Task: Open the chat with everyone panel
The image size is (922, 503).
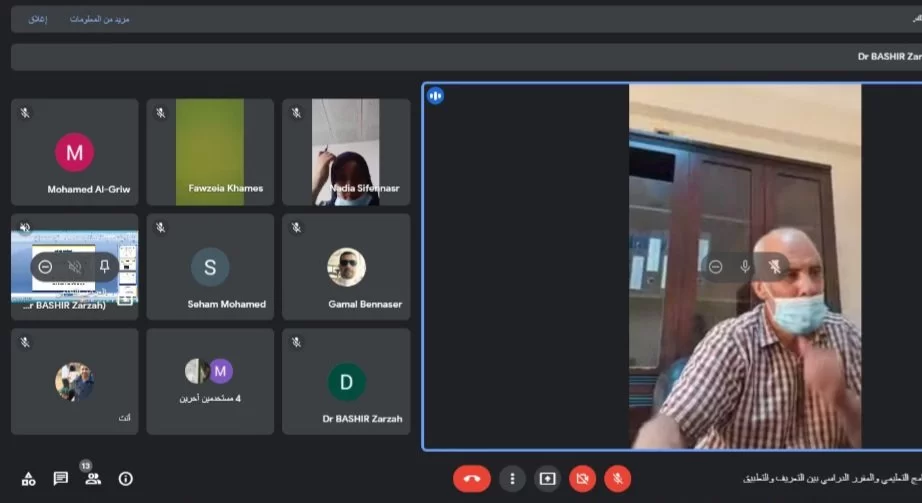Action: click(61, 479)
